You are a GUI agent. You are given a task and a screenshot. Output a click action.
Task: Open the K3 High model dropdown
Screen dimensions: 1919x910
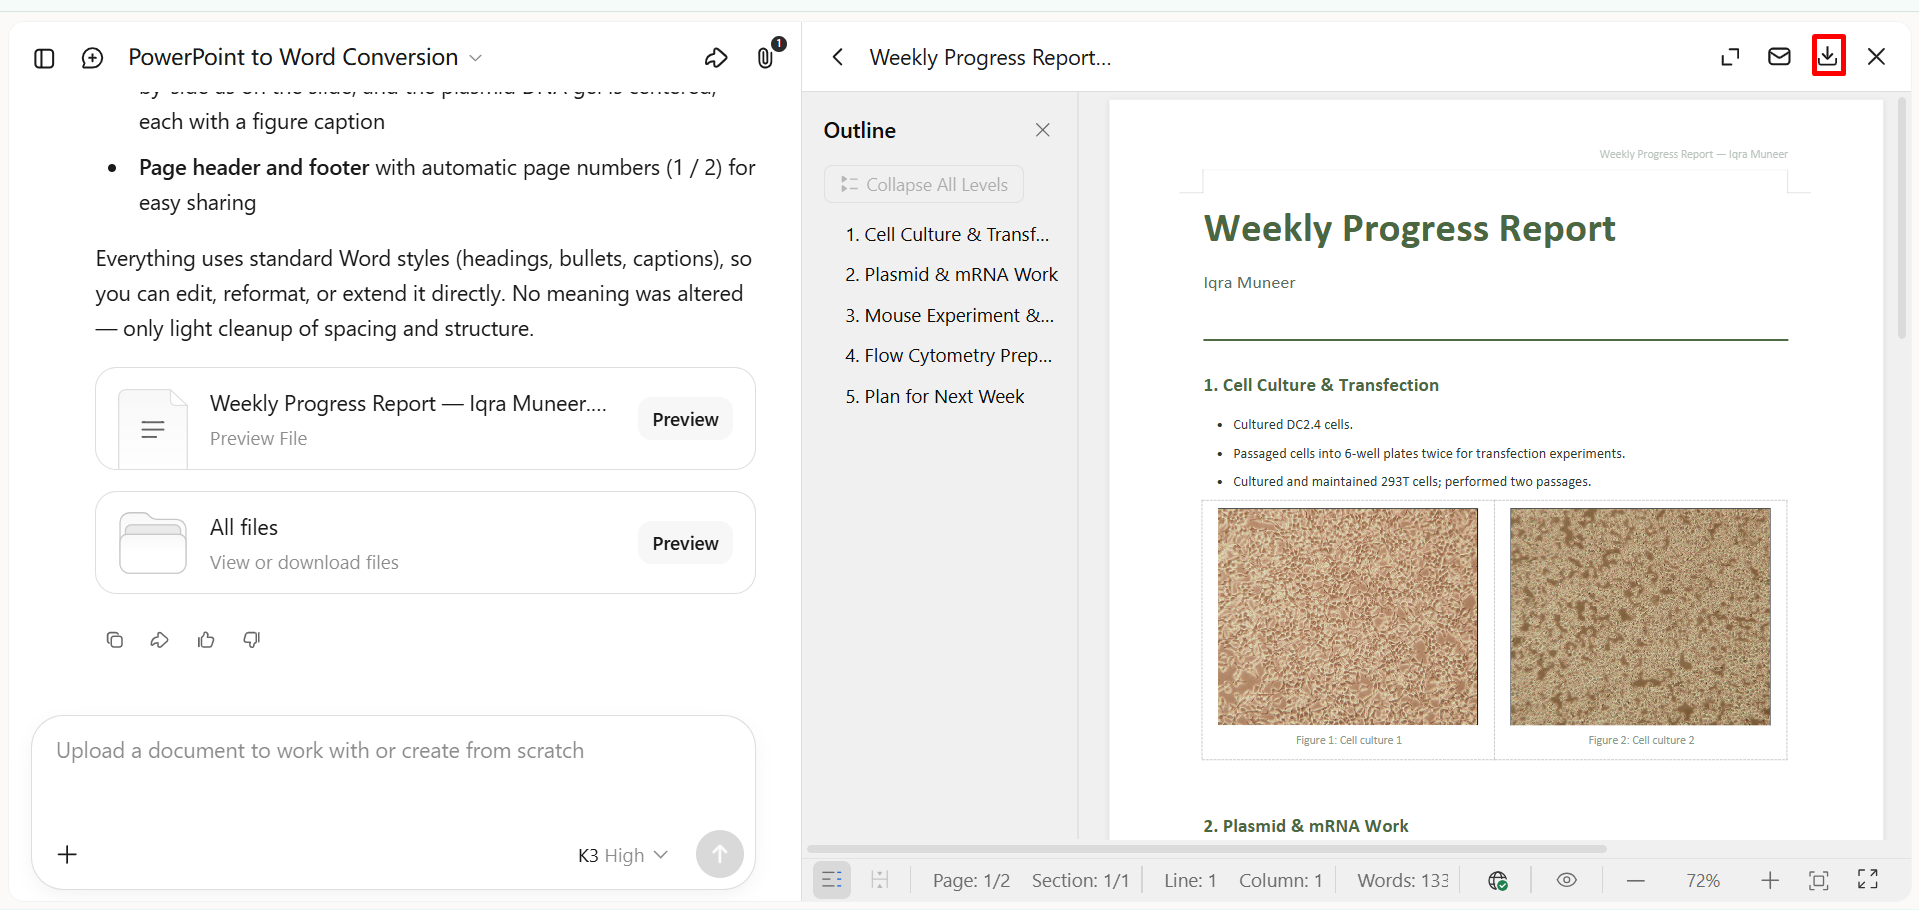(x=622, y=855)
